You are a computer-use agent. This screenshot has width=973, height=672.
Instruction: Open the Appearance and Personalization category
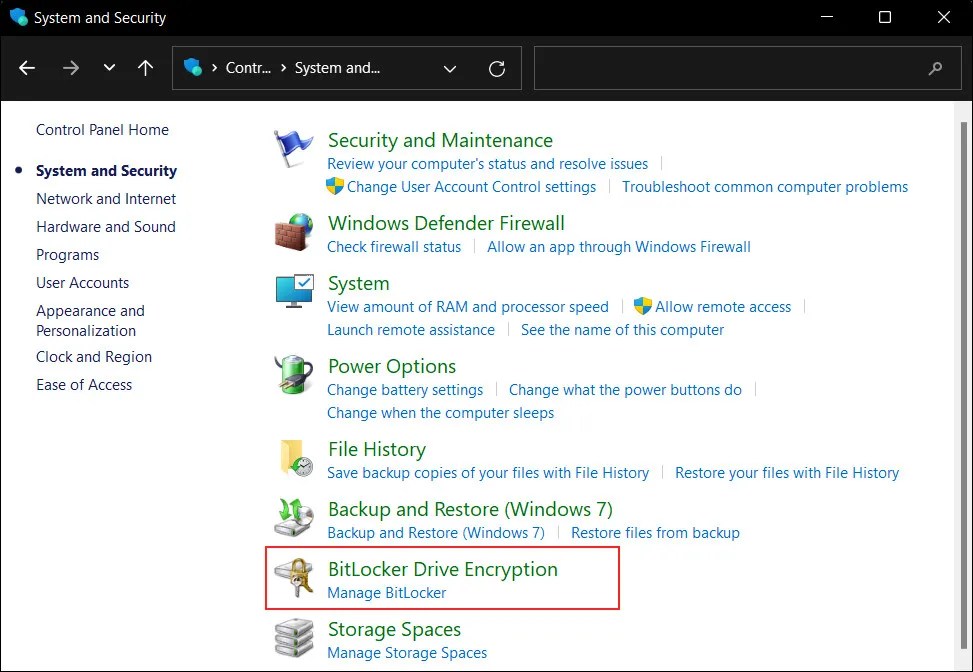pos(90,320)
